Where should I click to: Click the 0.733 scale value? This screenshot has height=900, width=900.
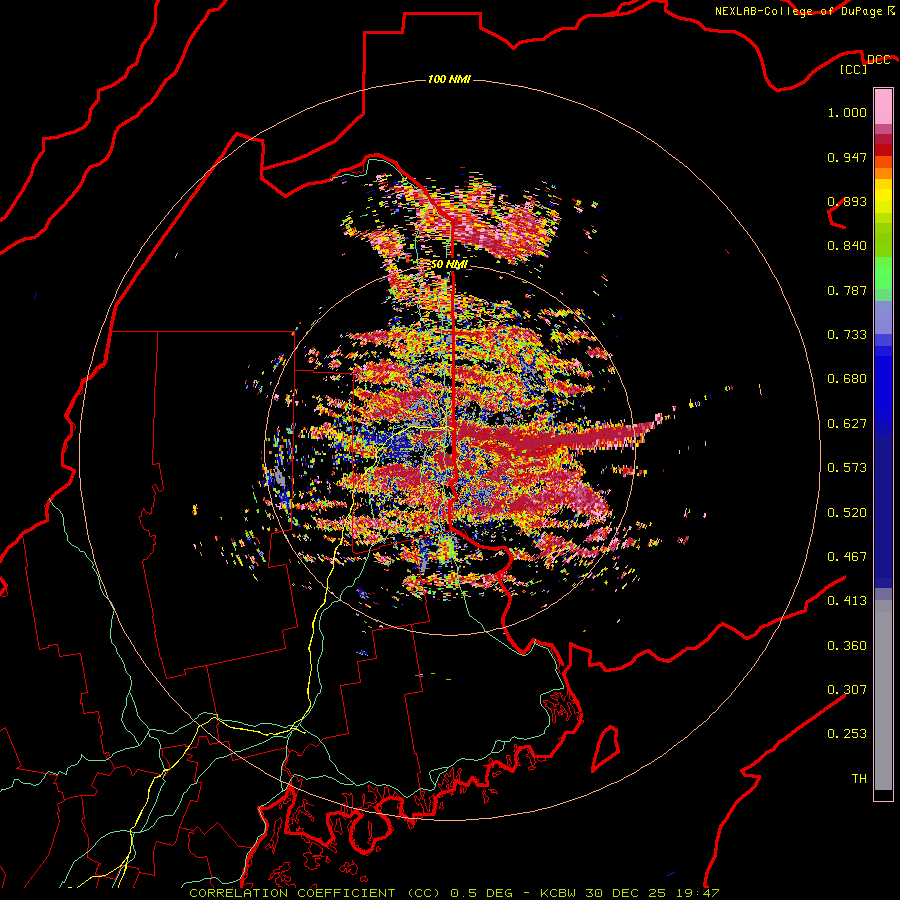click(847, 335)
